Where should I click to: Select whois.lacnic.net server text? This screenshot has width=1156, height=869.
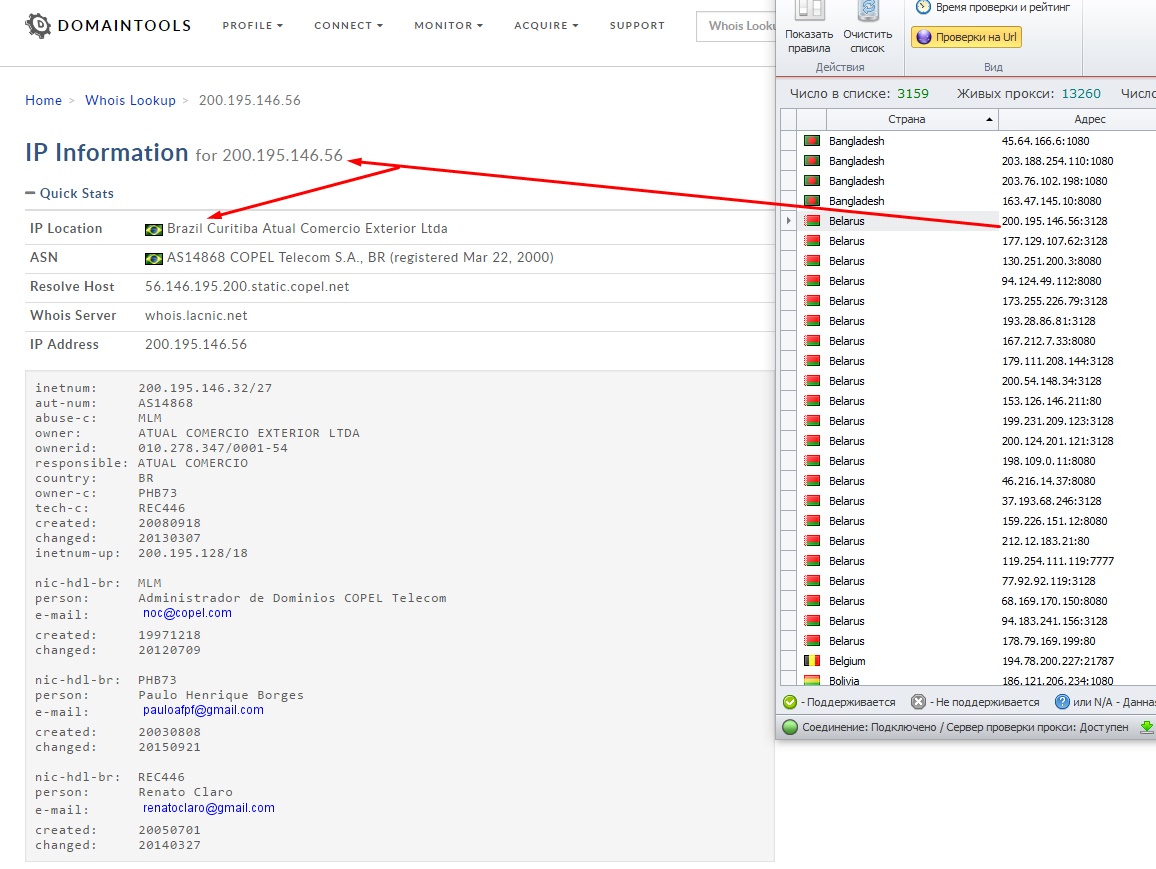[196, 315]
